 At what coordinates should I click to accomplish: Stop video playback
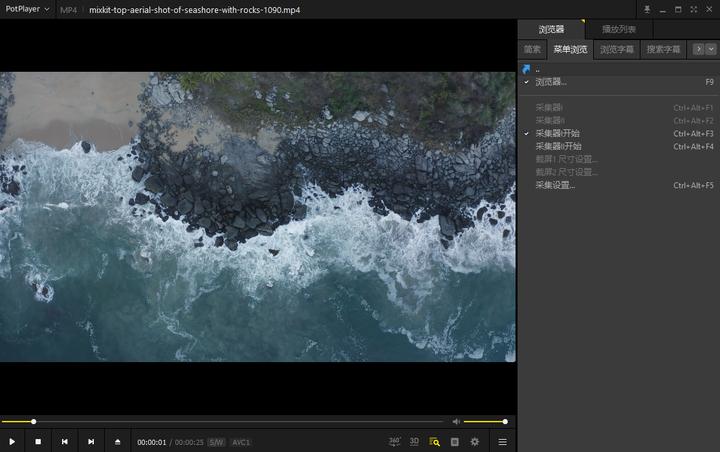click(38, 441)
